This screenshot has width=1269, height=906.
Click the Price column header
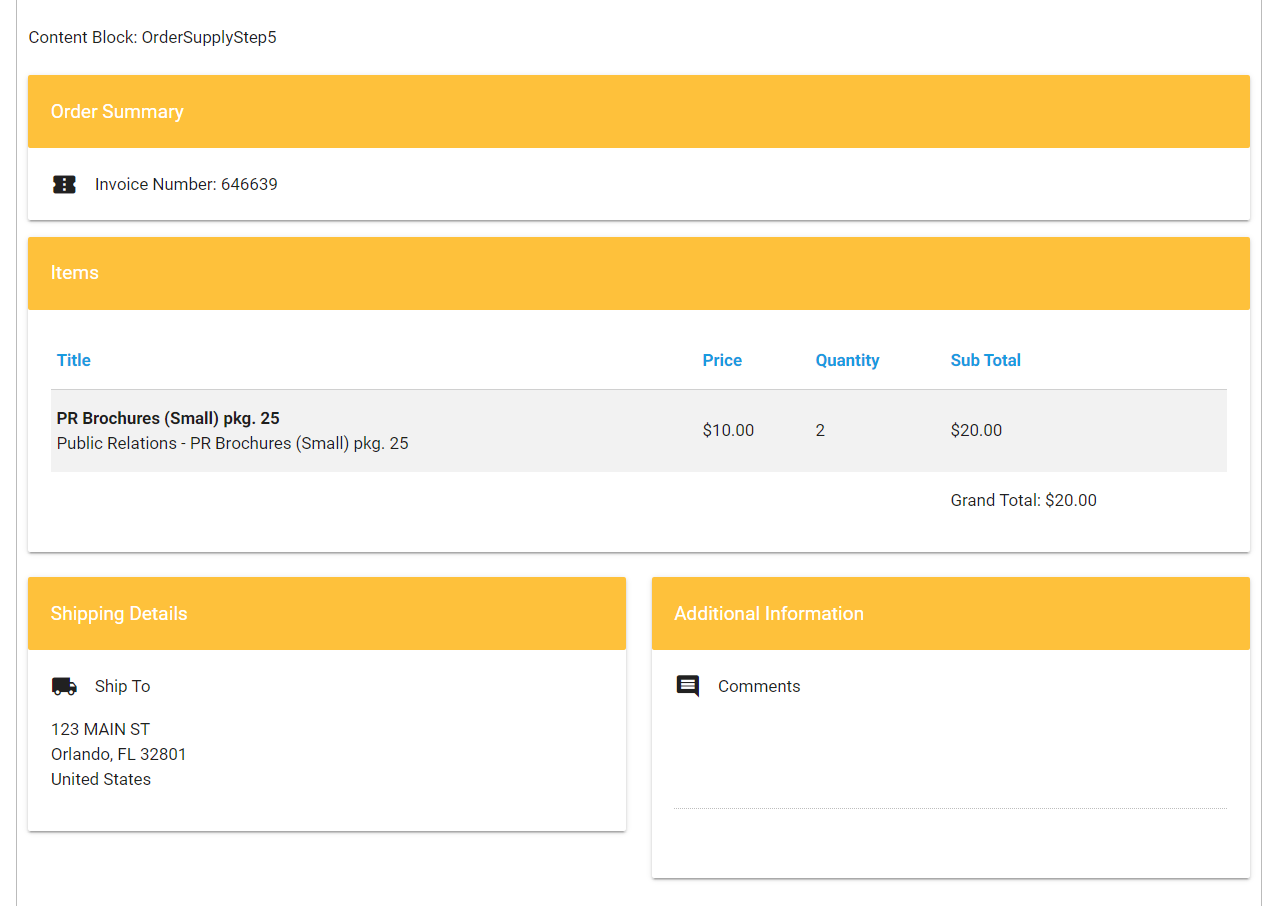coord(722,360)
